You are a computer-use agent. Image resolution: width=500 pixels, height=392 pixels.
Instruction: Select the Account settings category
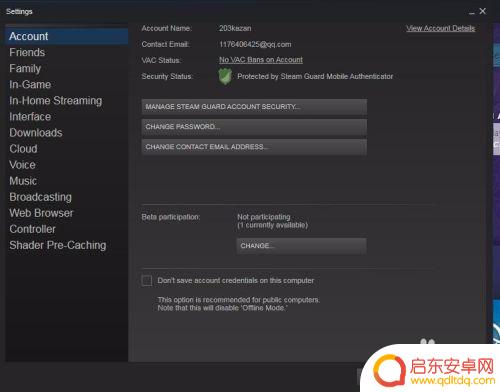[x=67, y=36]
